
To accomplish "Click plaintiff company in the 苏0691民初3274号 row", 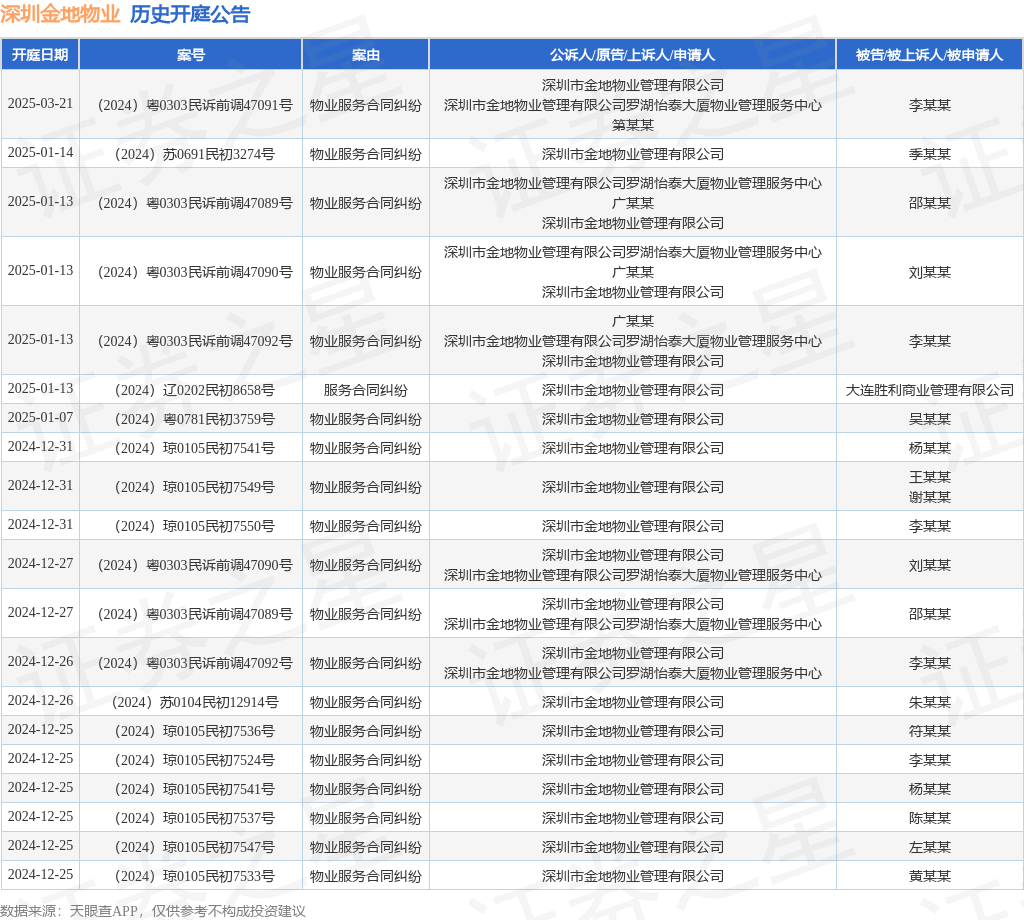I will pos(632,154).
